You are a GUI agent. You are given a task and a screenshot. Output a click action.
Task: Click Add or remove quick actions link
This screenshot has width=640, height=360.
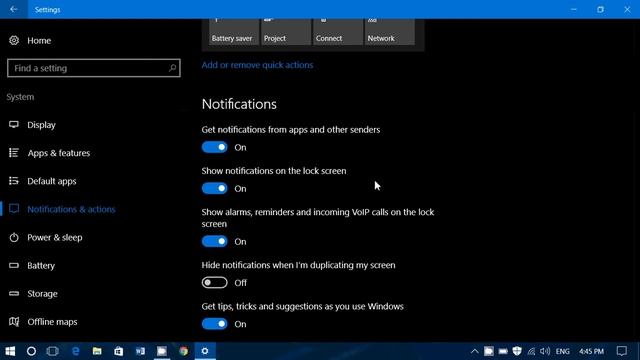[257, 65]
